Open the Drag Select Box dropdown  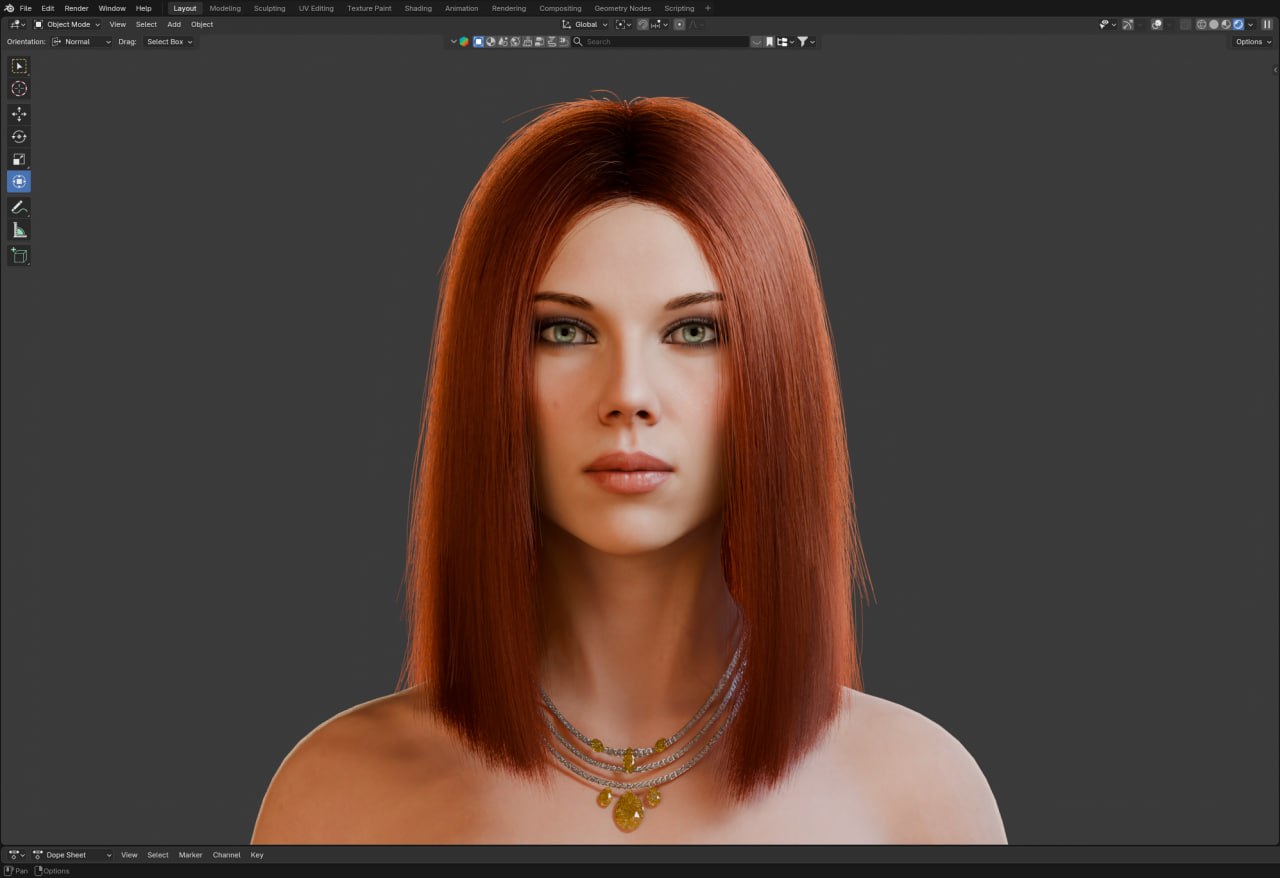pos(167,42)
